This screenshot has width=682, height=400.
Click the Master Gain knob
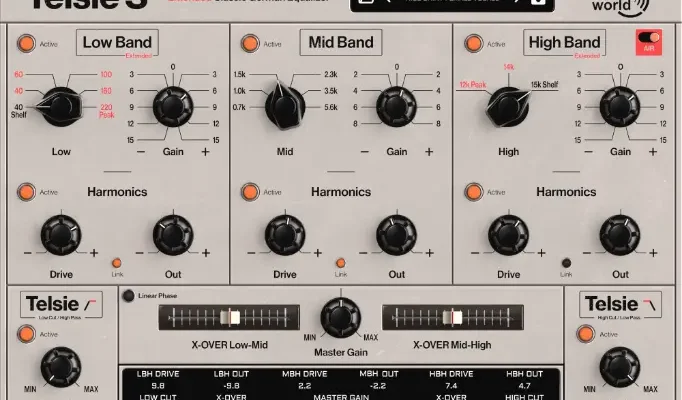340,317
